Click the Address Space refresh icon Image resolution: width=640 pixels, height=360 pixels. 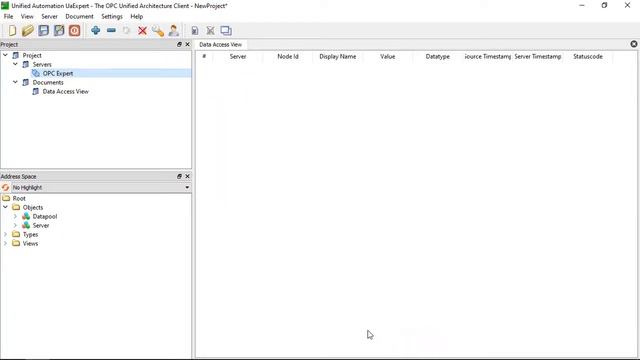point(5,187)
